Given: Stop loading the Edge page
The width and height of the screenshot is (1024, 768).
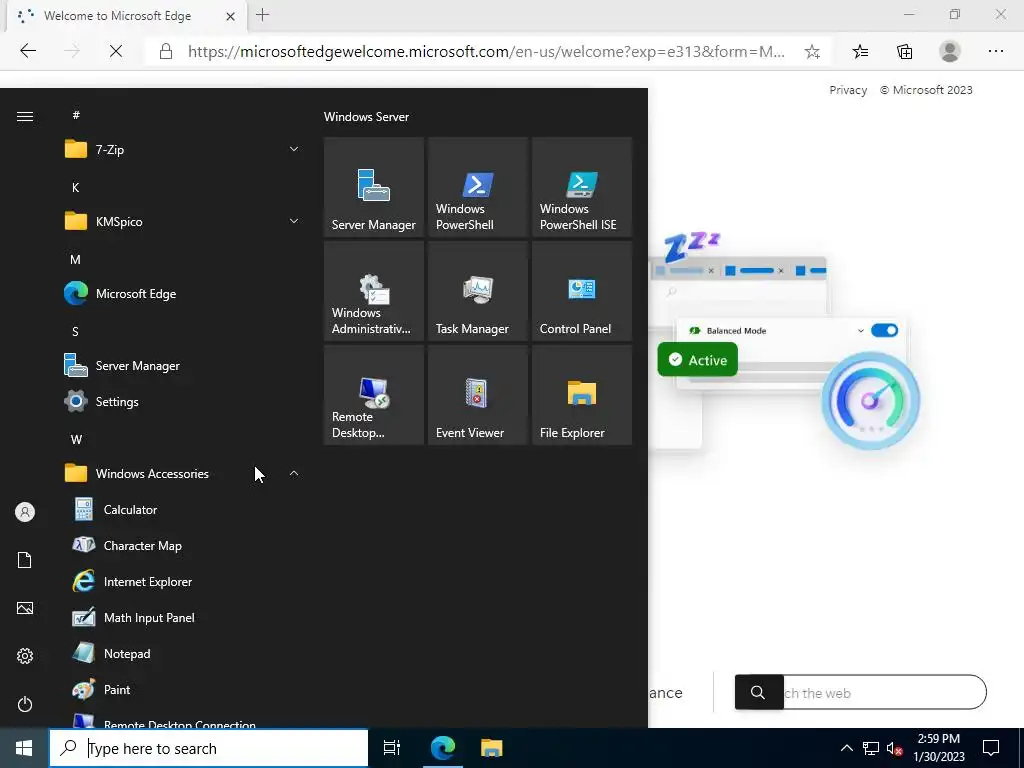Looking at the screenshot, I should click(116, 51).
